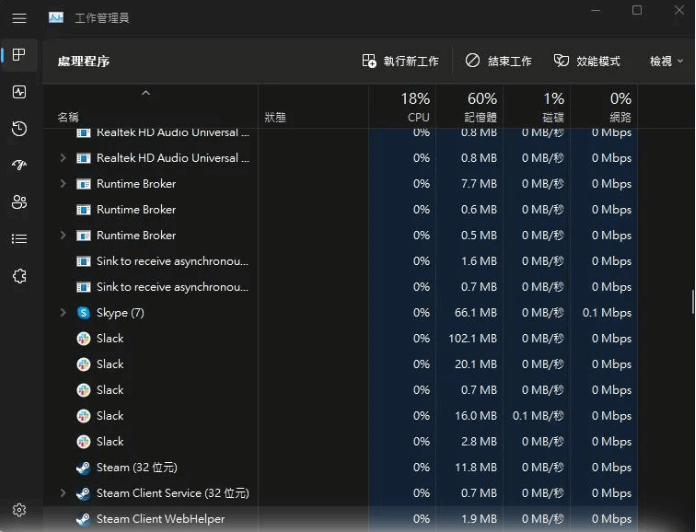Maximize the Task Manager window
696x532 pixels.
pyautogui.click(x=637, y=10)
